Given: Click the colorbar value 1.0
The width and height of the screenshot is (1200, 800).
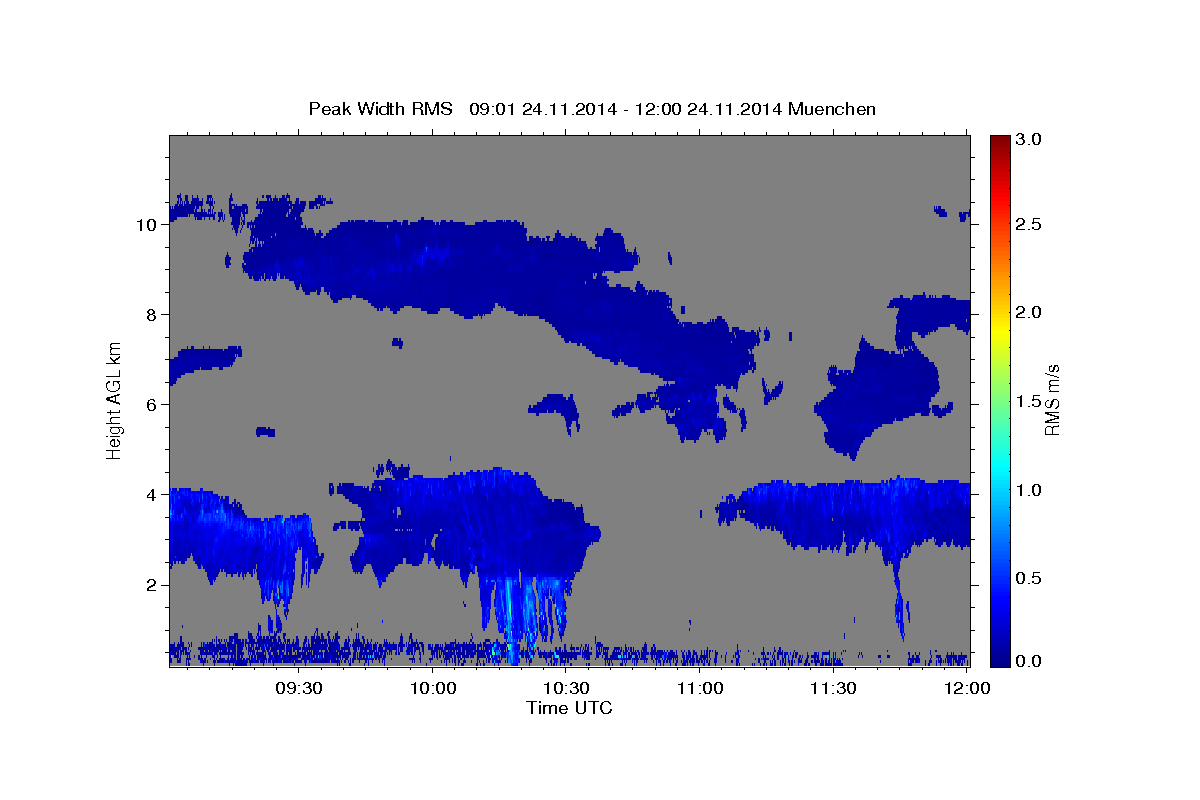Looking at the screenshot, I should pos(1028,491).
